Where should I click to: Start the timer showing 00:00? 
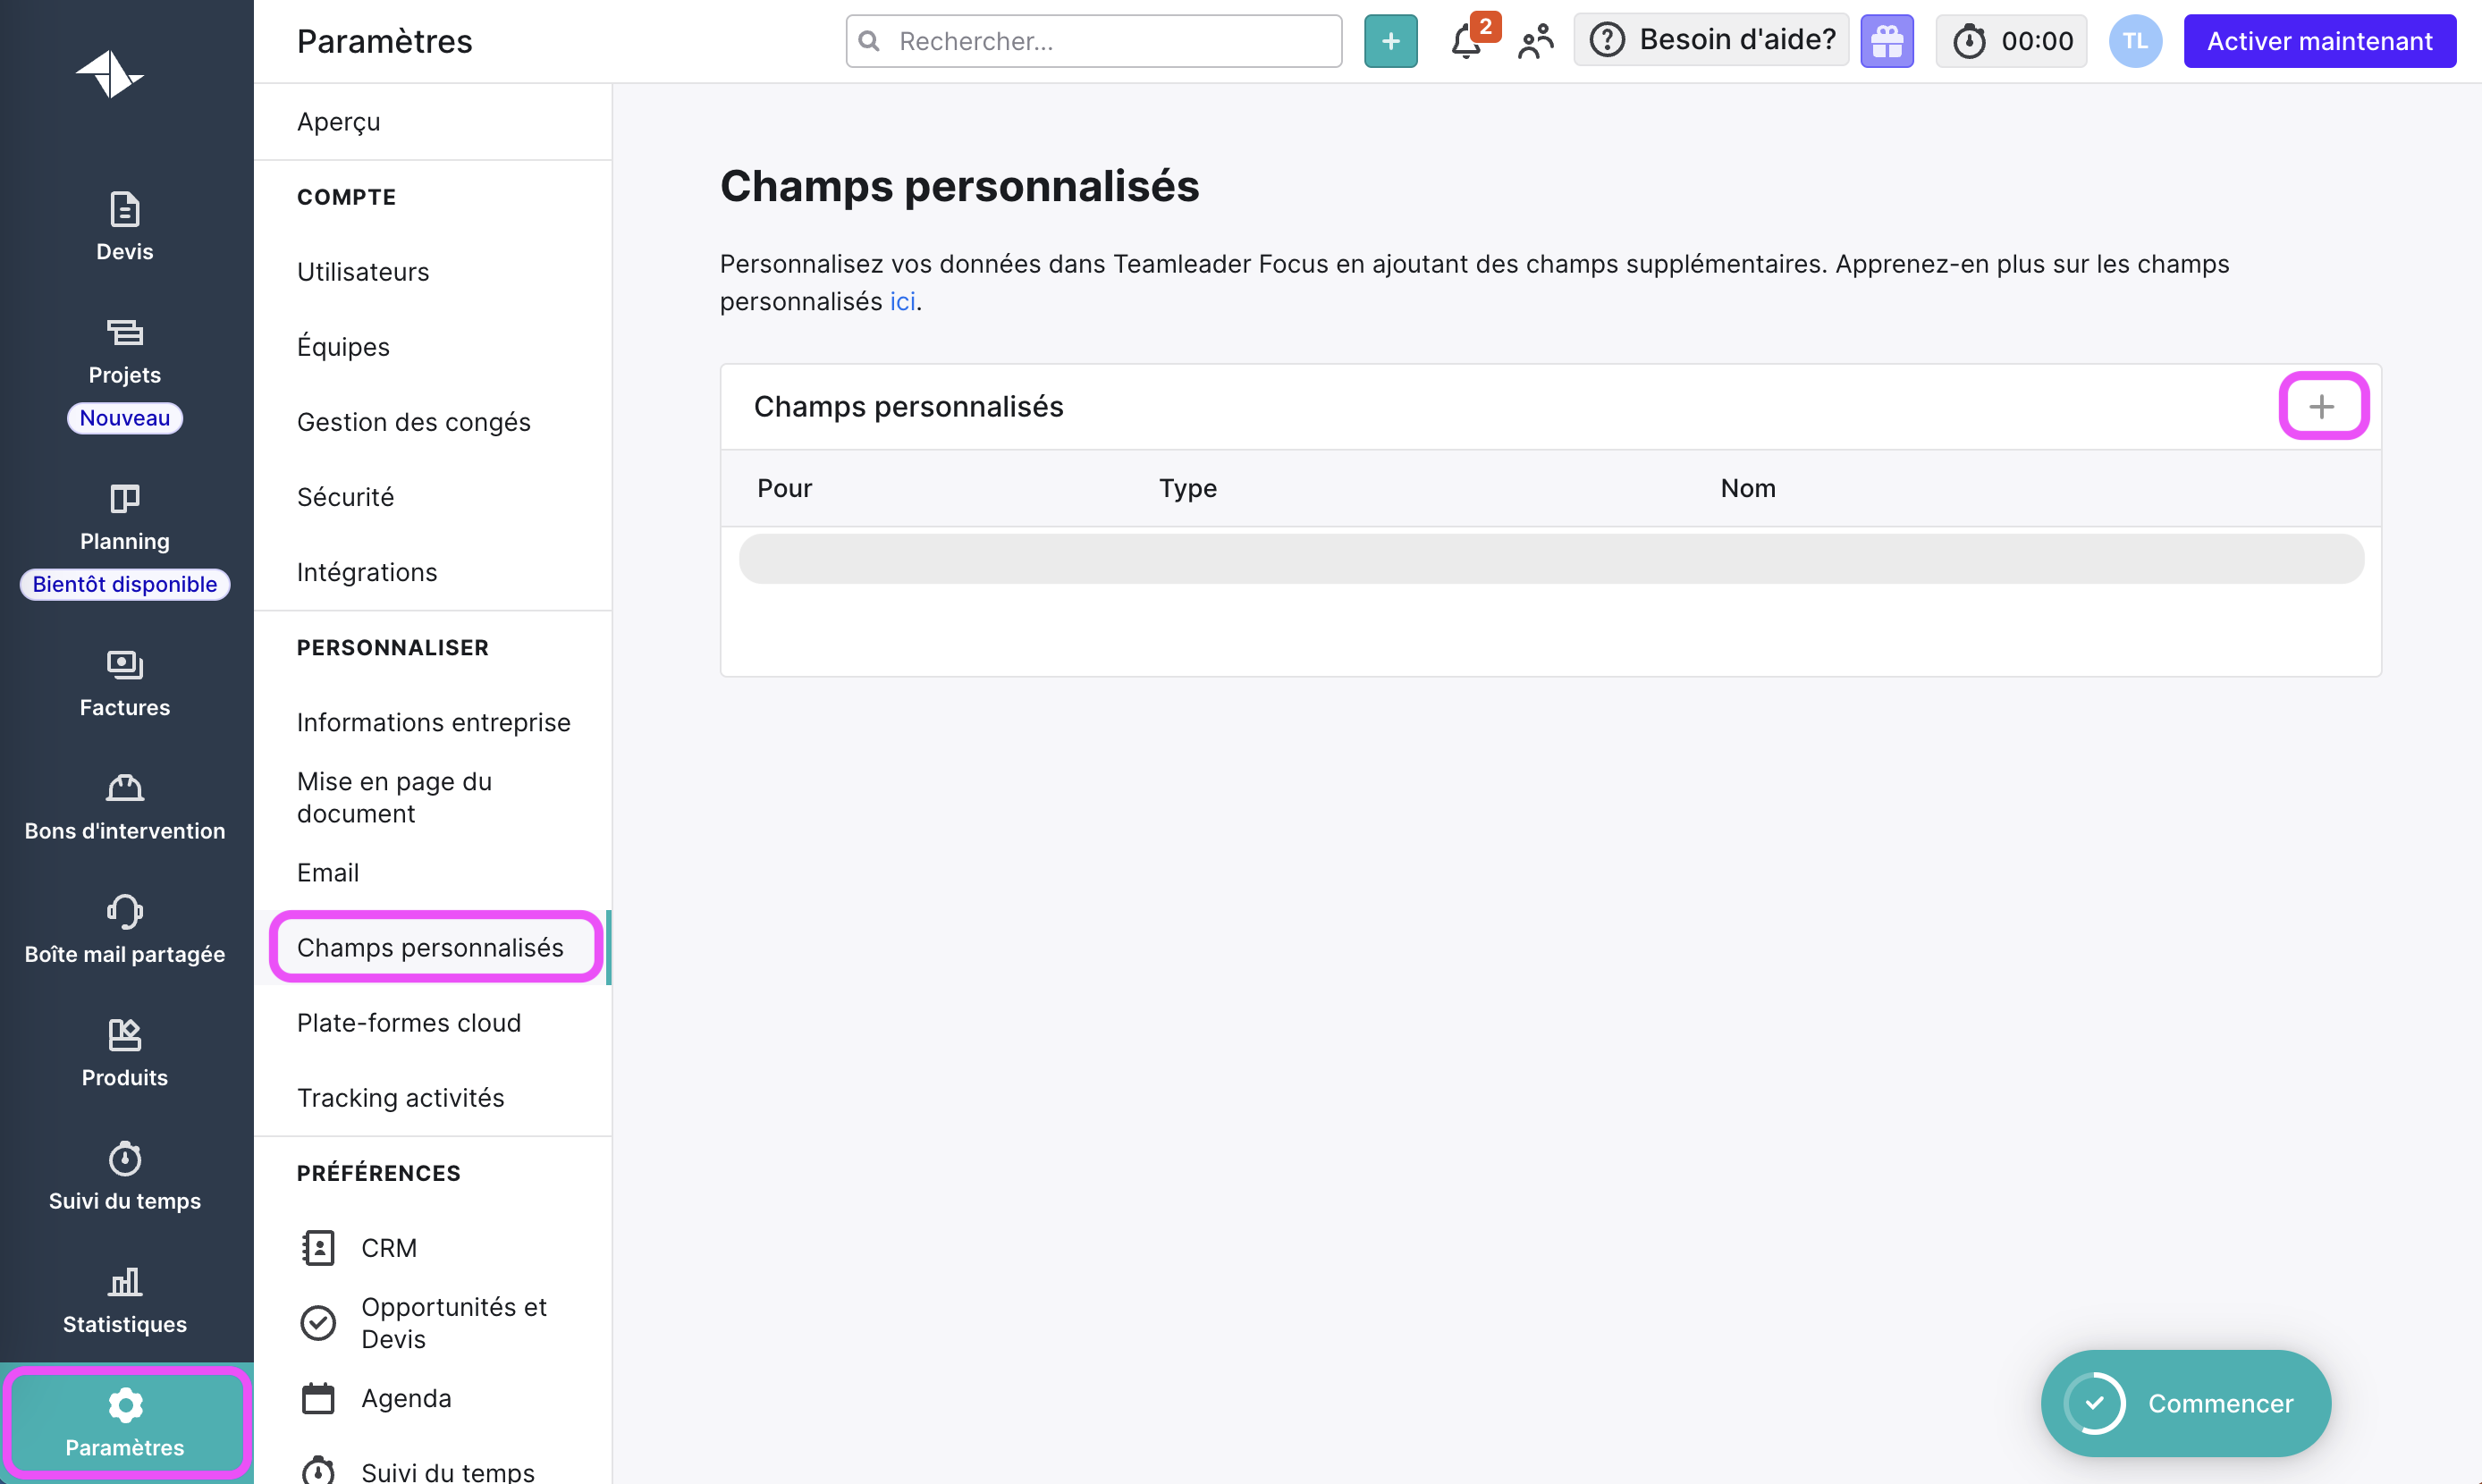pos(2012,41)
